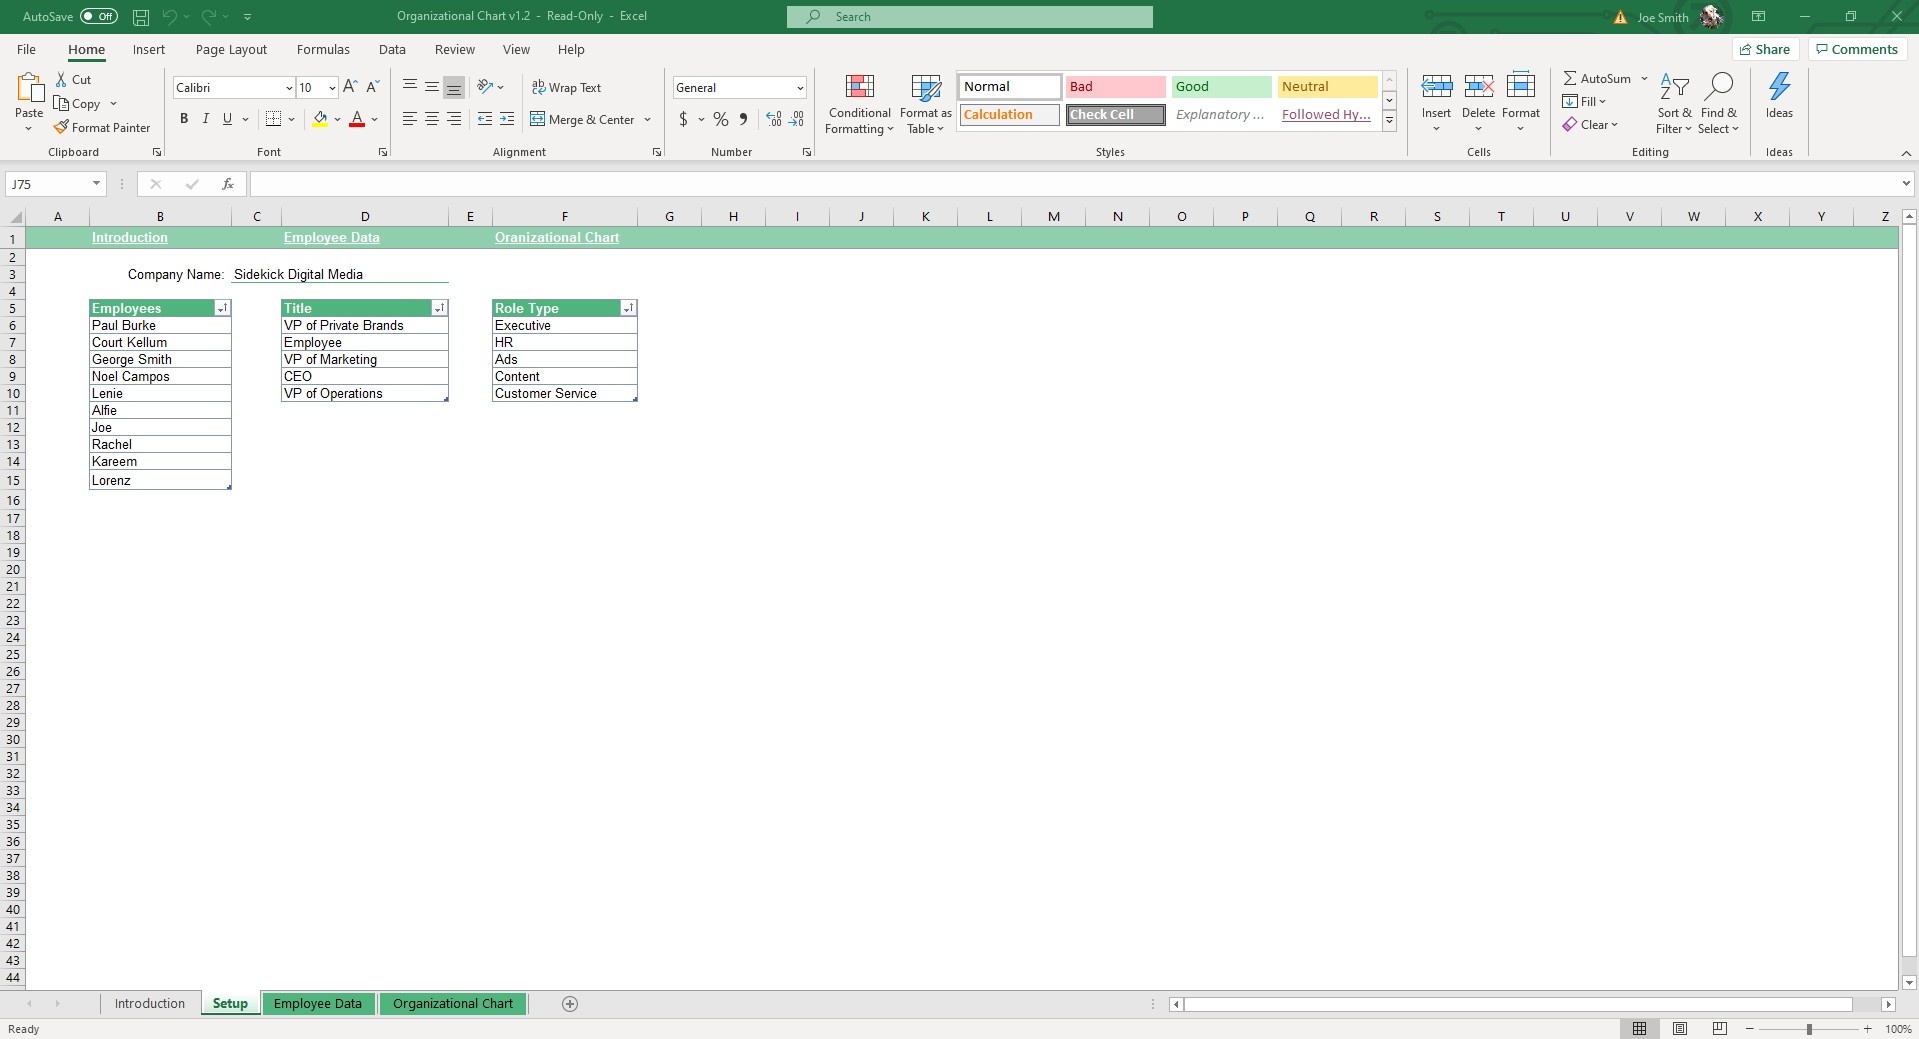
Task: Toggle Wrap Text
Action: 566,87
